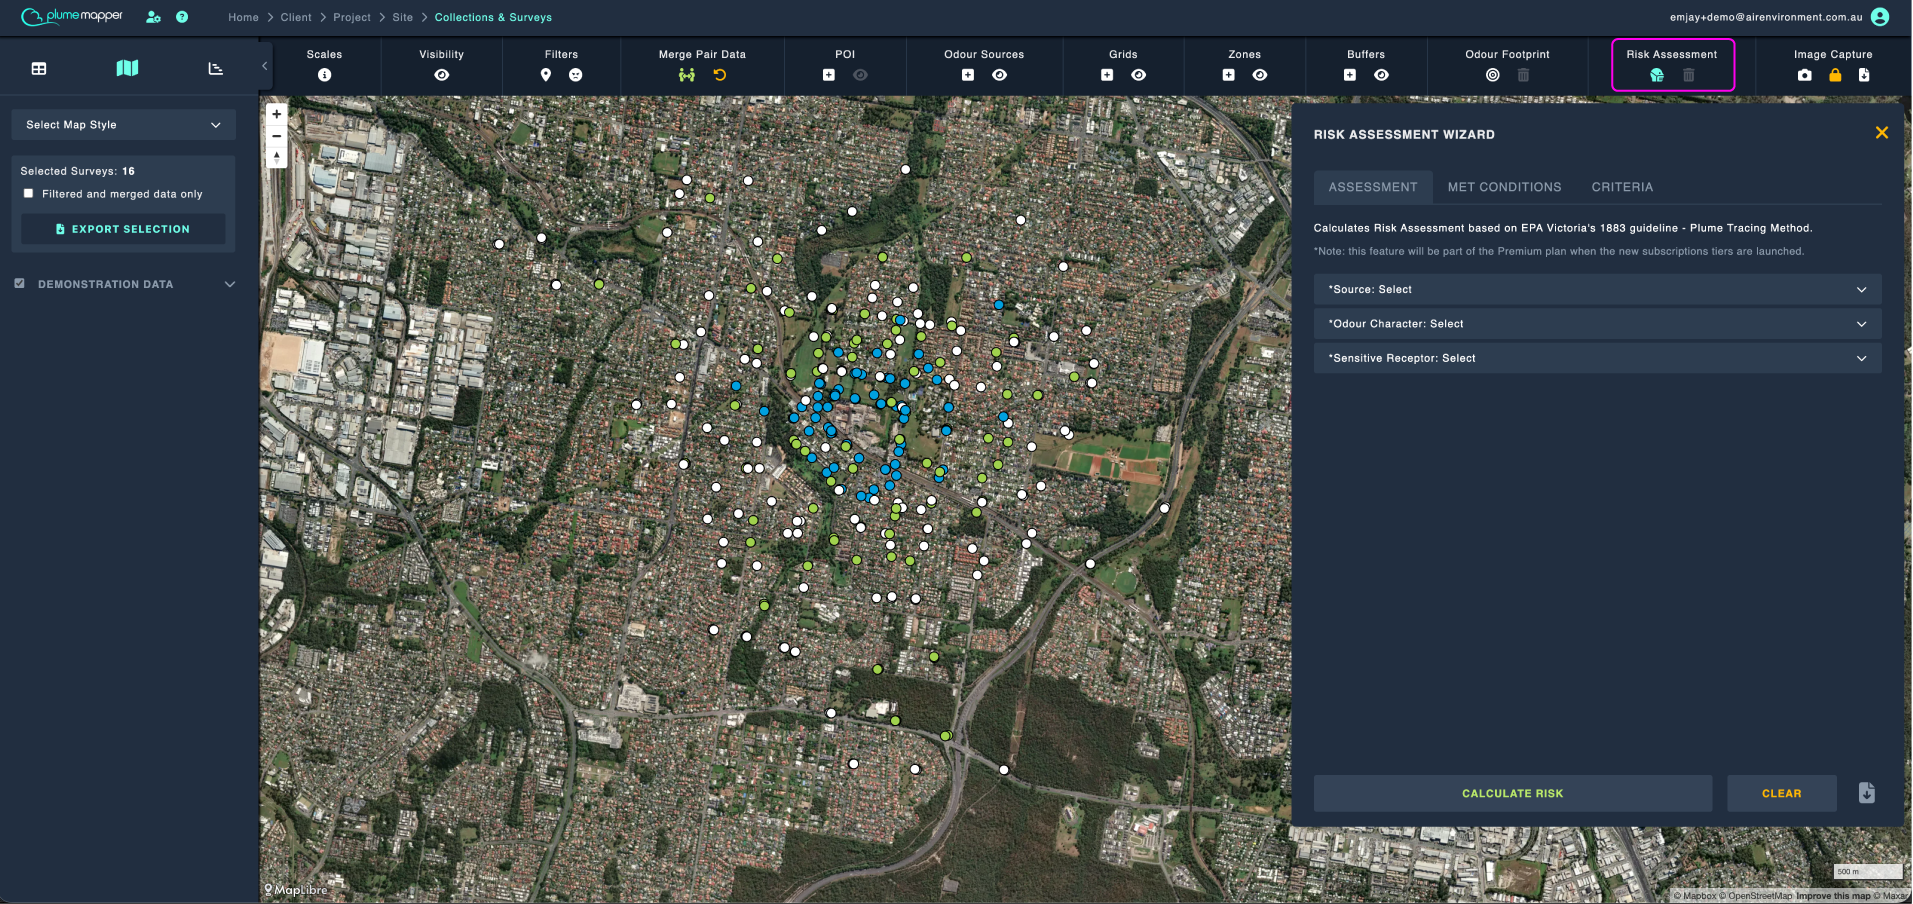This screenshot has height=904, width=1913.
Task: Add a new Buffer
Action: pyautogui.click(x=1350, y=75)
